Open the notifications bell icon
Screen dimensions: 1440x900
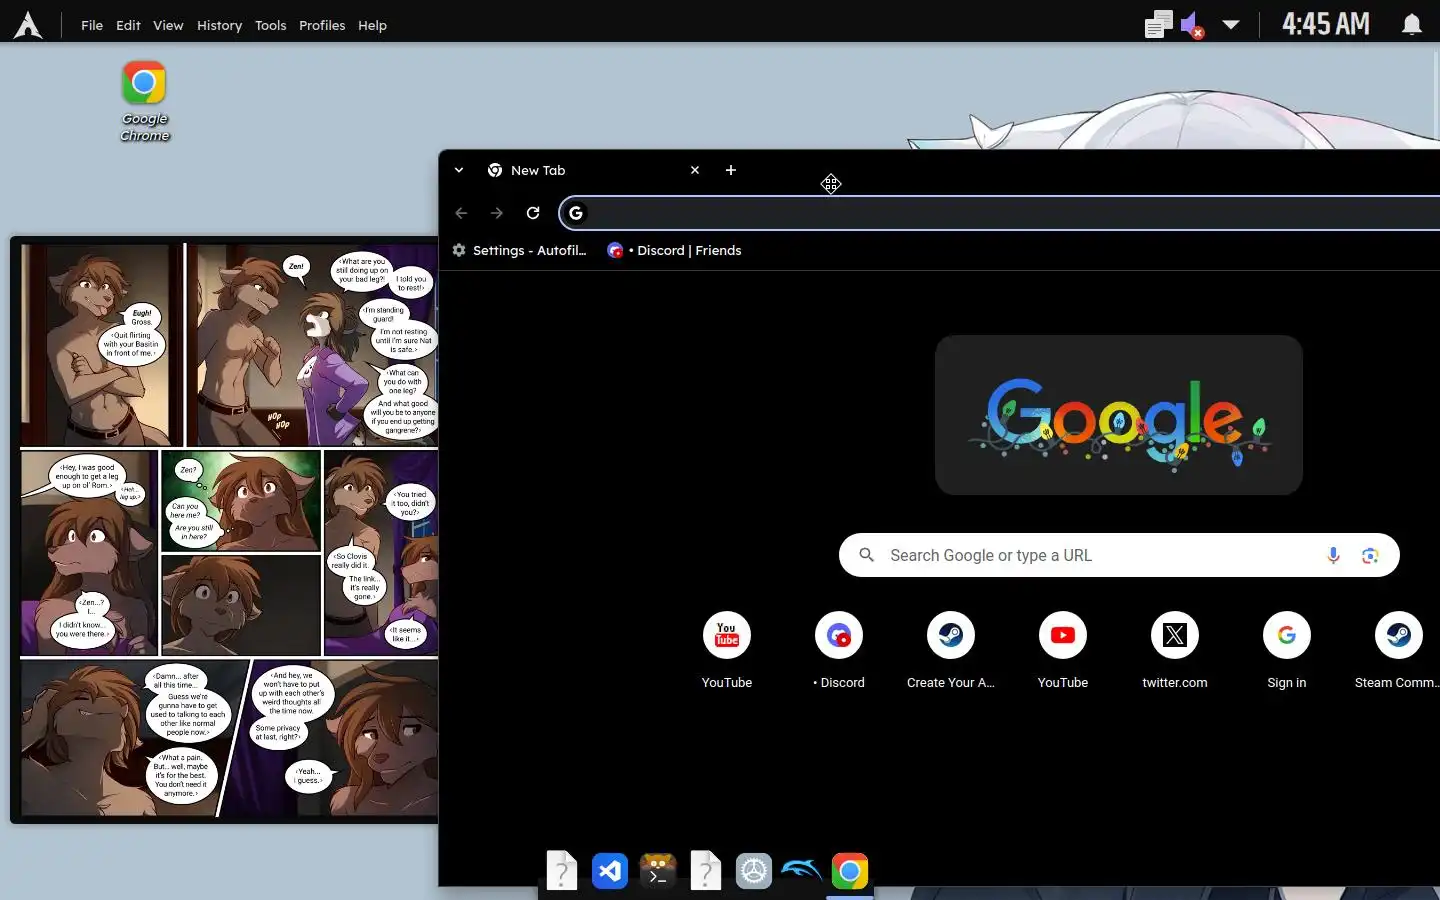click(x=1411, y=25)
